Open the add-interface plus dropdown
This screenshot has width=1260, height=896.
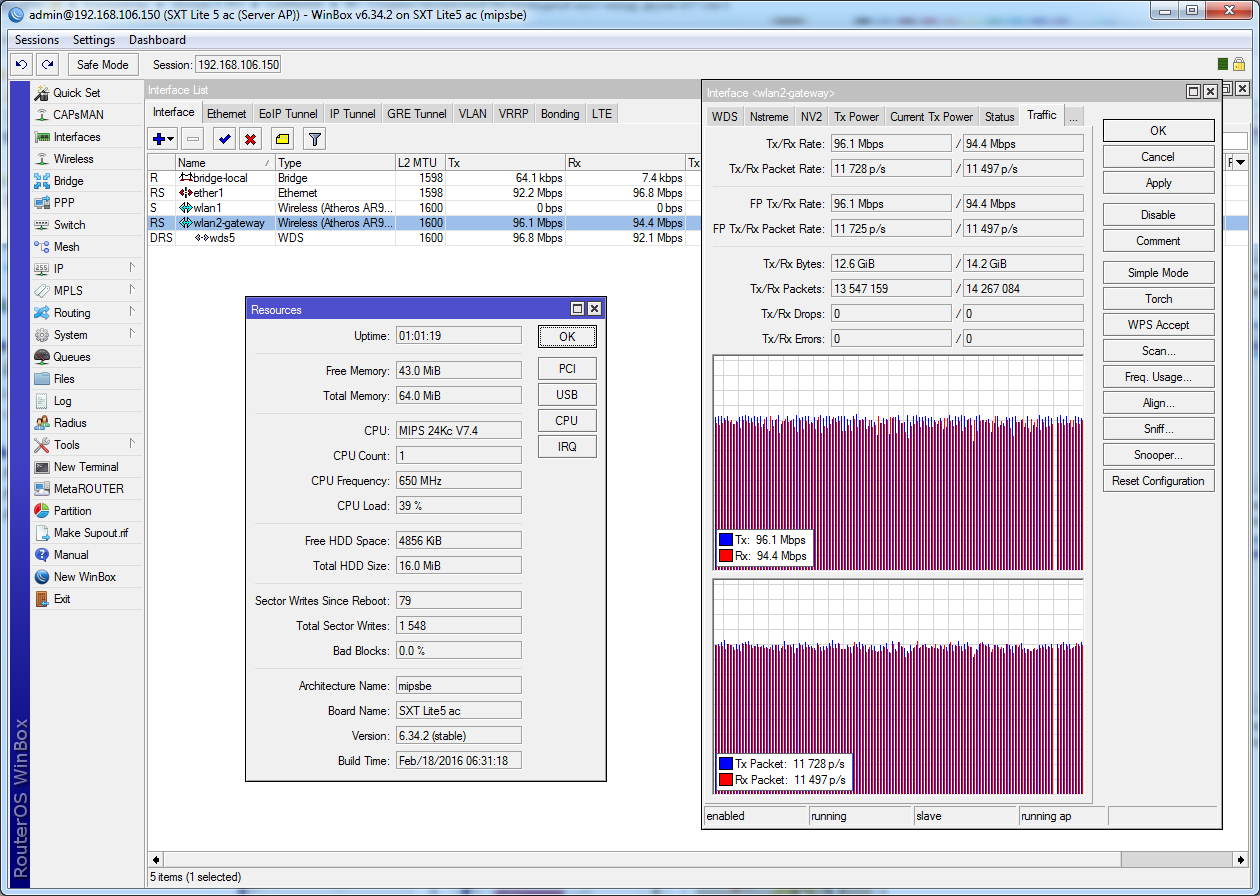coord(162,139)
